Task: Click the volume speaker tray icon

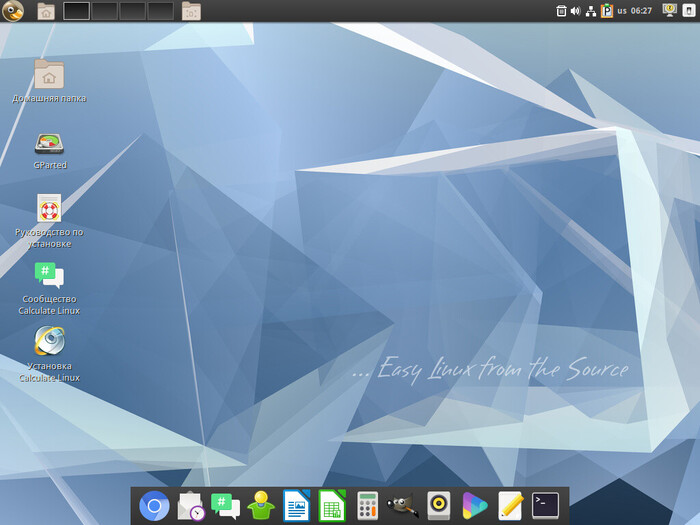Action: (x=575, y=11)
